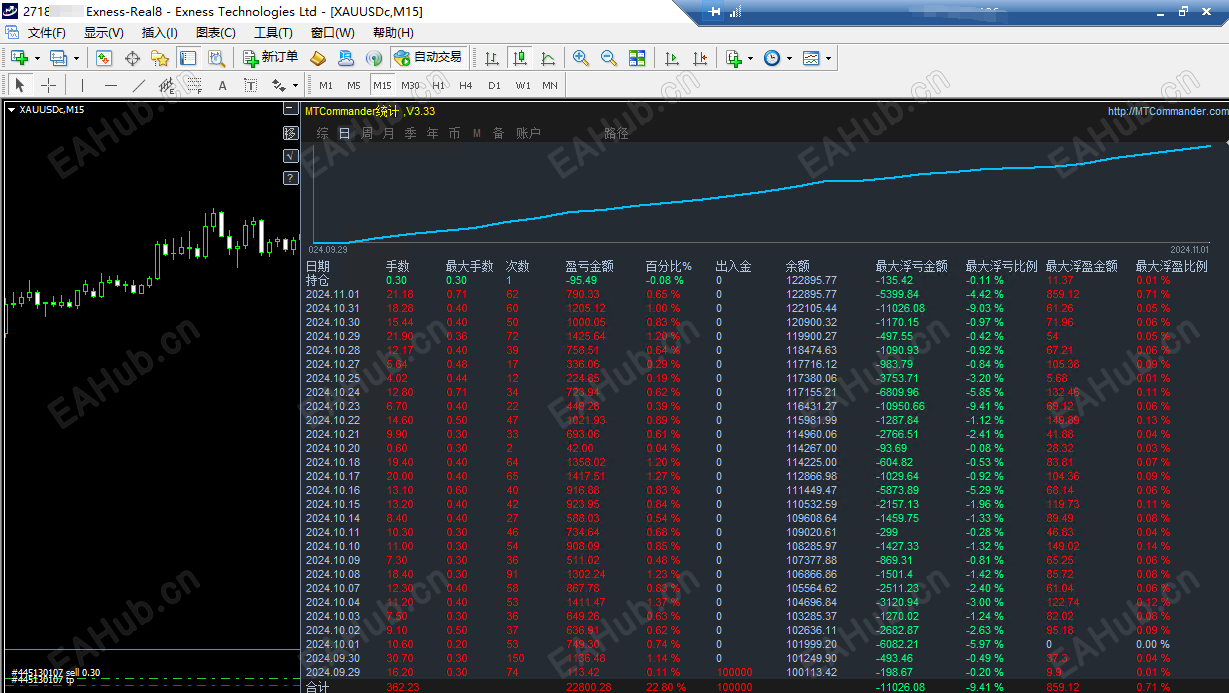Select the 账户 account tab
This screenshot has height=693, width=1229.
528,133
